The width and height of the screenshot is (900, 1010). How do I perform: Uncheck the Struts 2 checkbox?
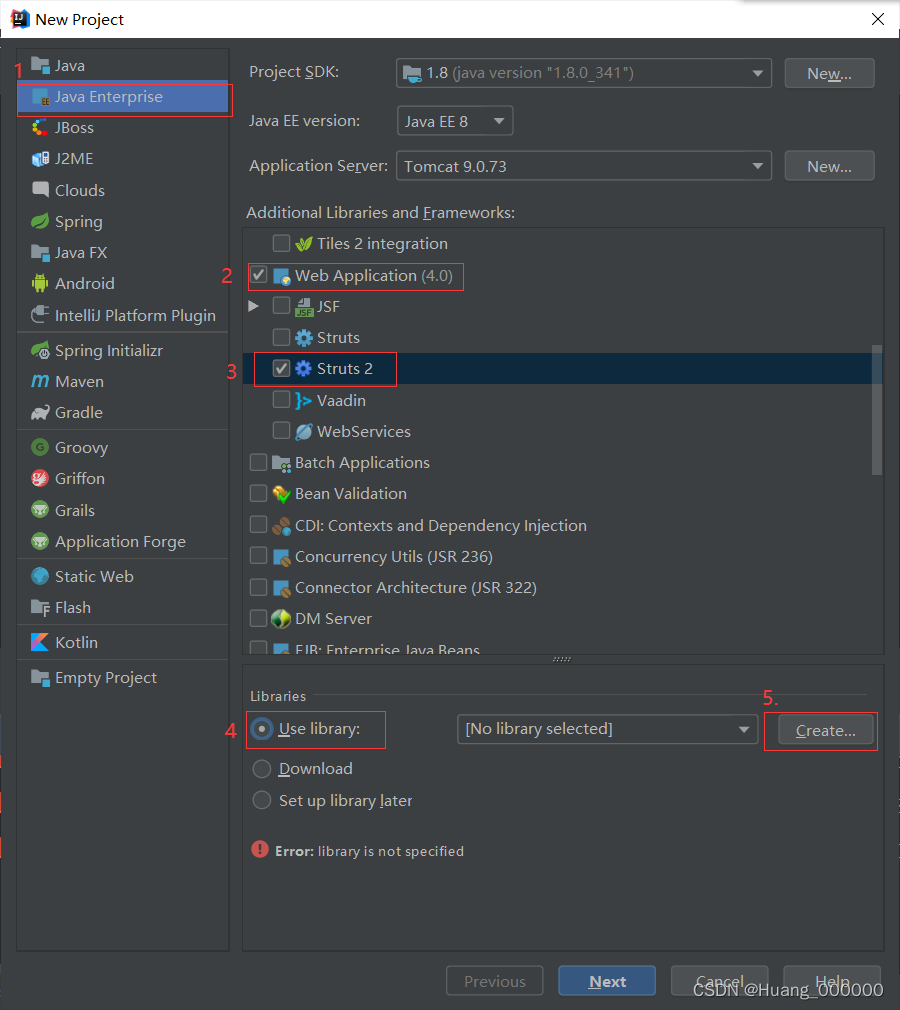(281, 368)
